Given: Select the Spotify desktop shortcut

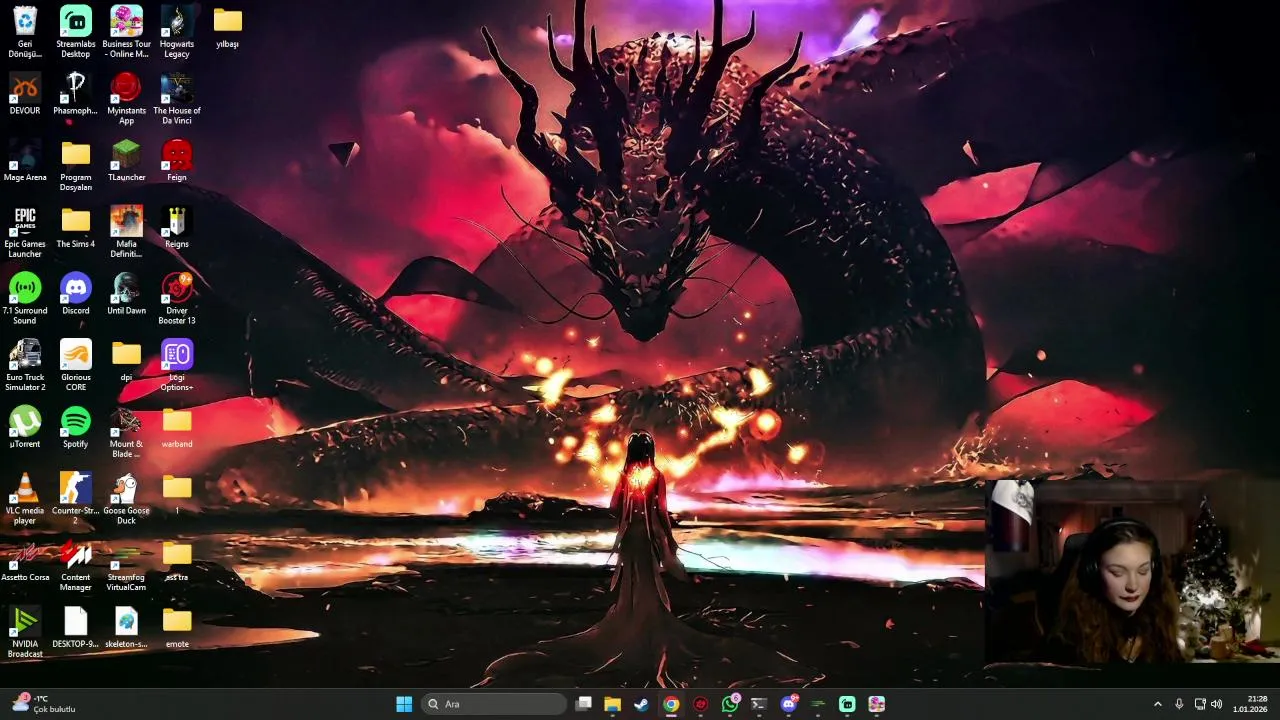Looking at the screenshot, I should [75, 427].
